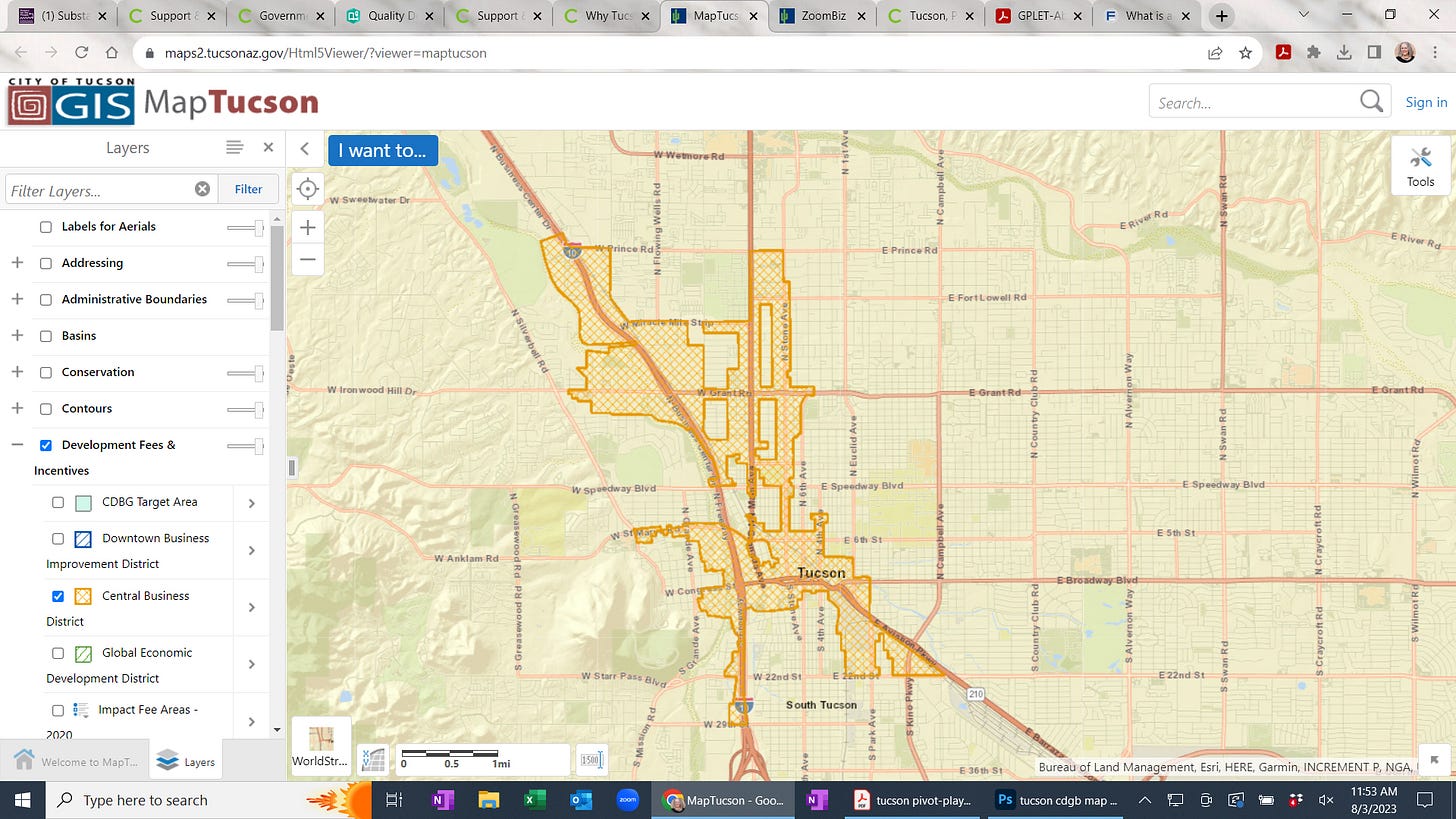
Task: Enable the Contours layer checkbox
Action: tap(46, 409)
